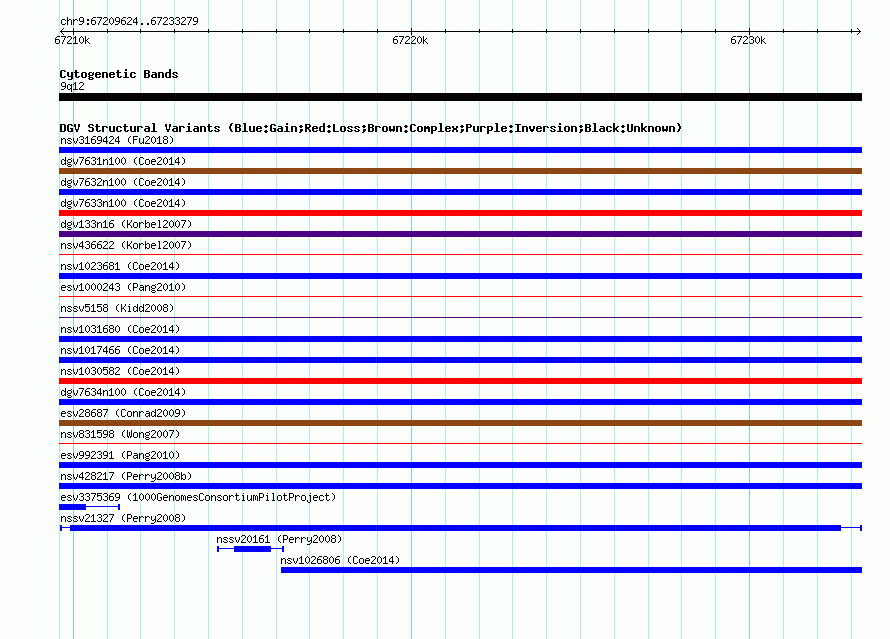Select the esv992391 (Pang2010) label
Image resolution: width=890 pixels, height=639 pixels.
coord(120,455)
